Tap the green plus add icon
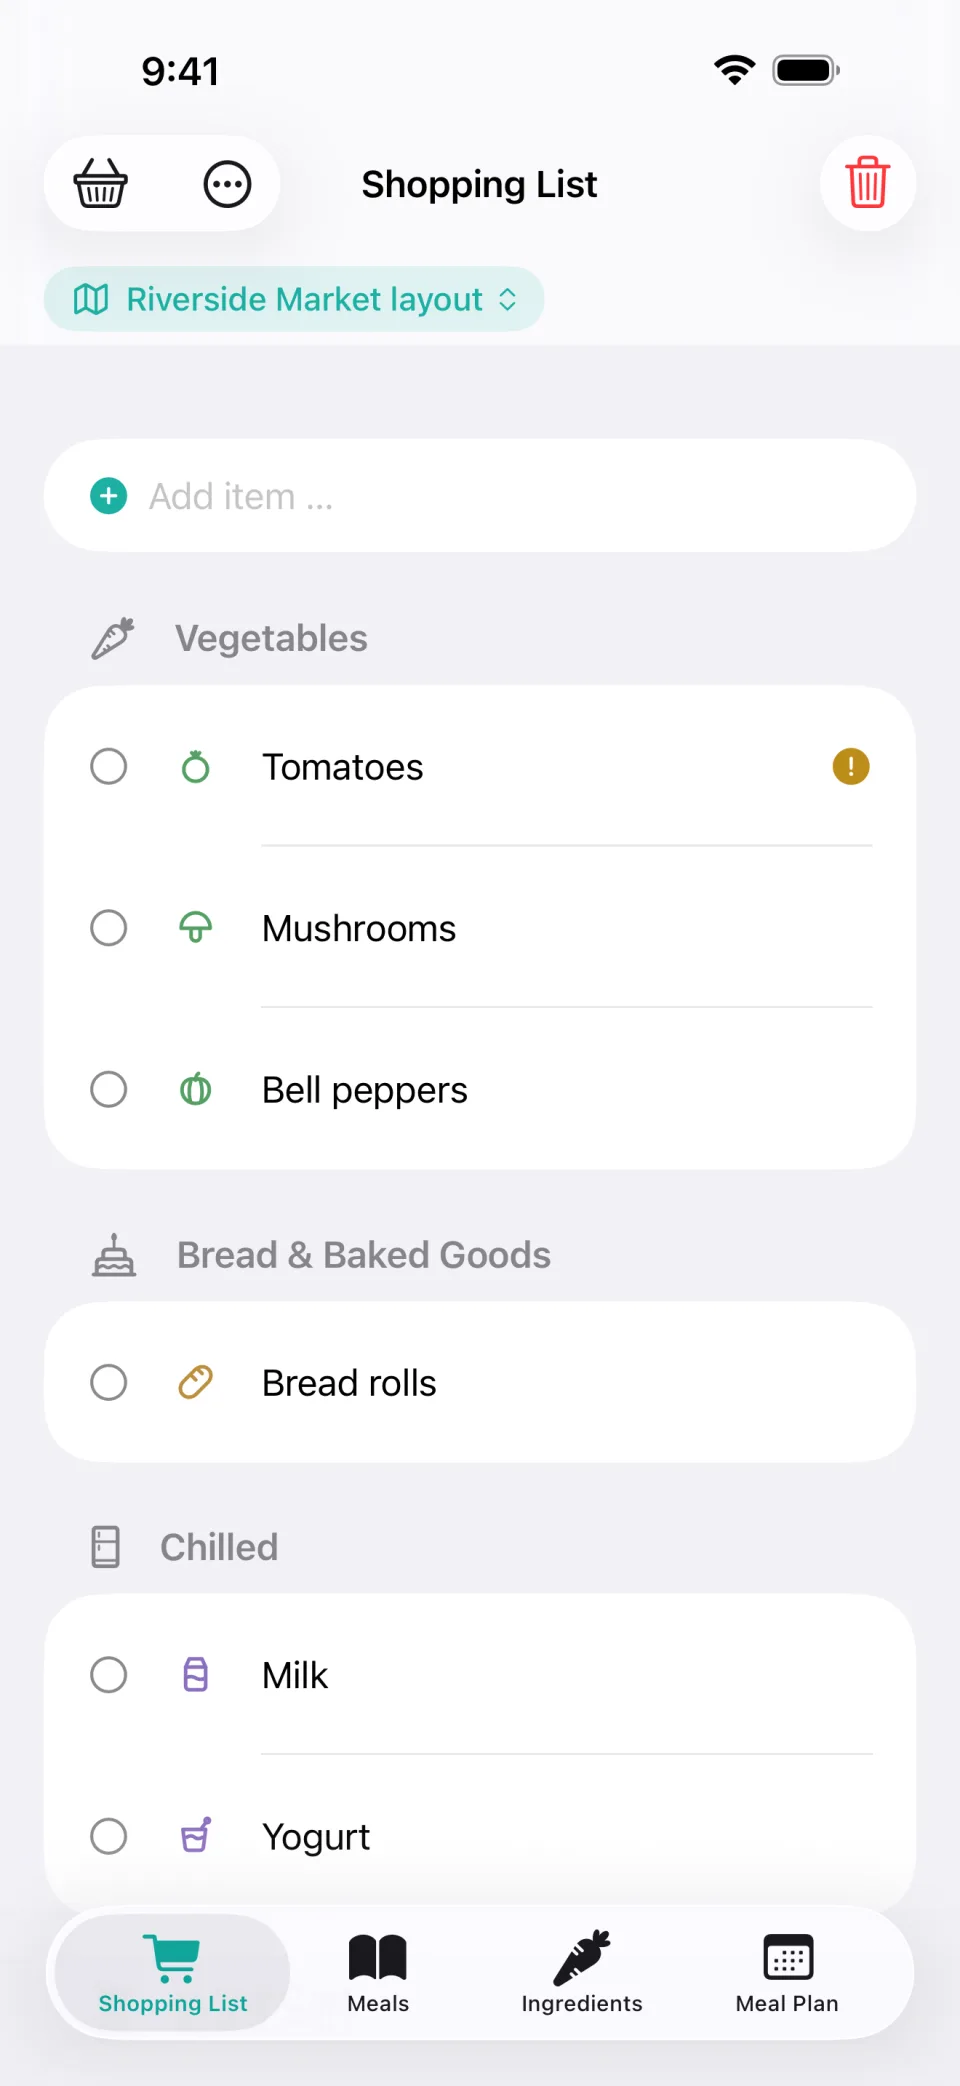 [108, 496]
